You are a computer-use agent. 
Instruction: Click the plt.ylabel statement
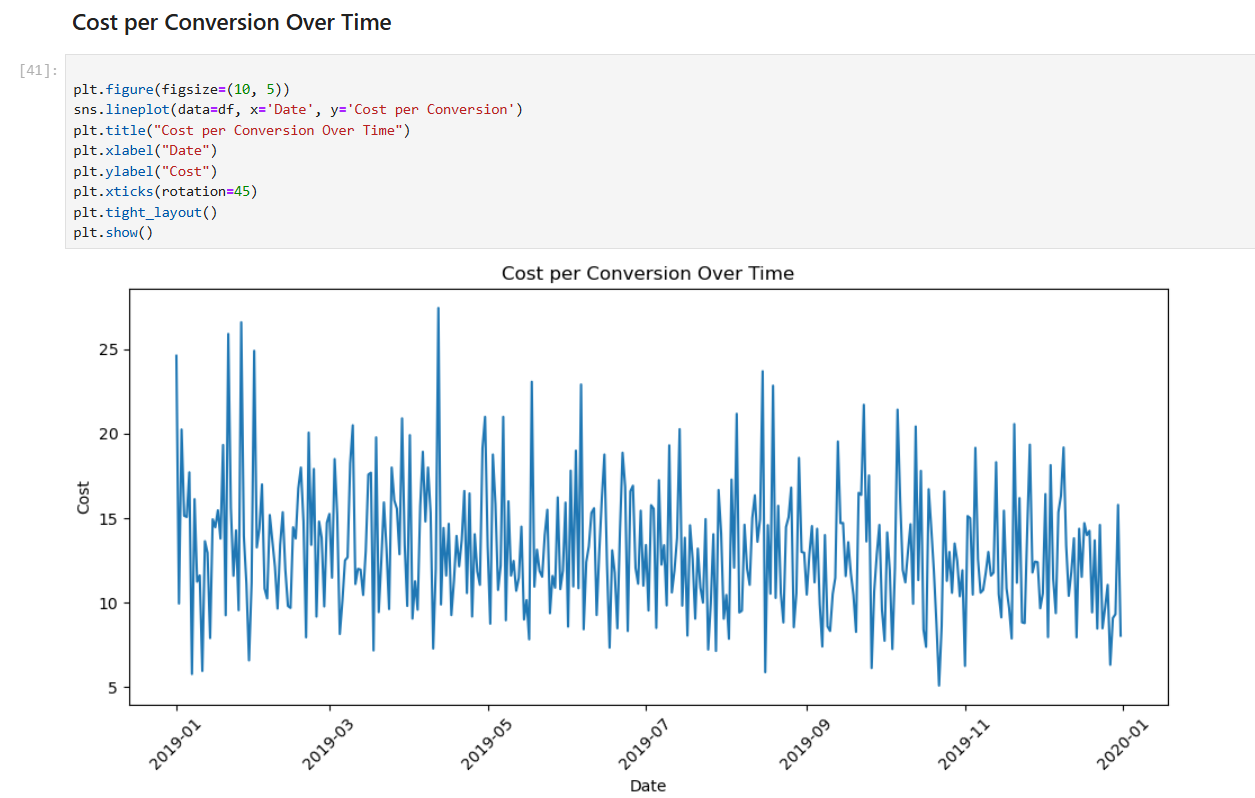click(x=143, y=171)
